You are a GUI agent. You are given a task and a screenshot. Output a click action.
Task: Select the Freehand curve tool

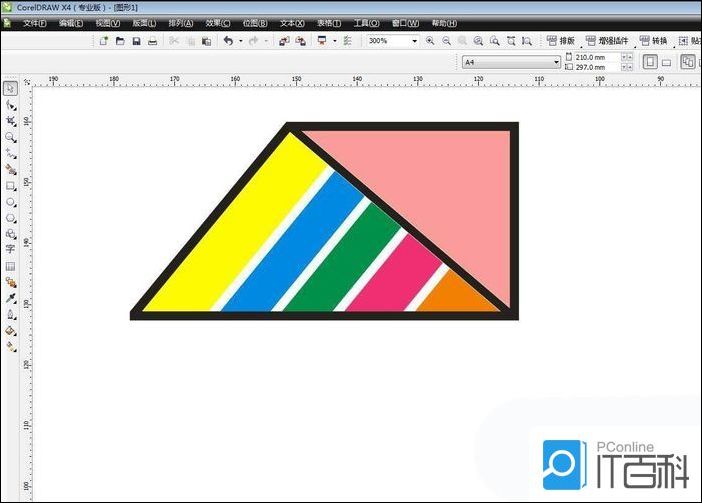coord(11,153)
